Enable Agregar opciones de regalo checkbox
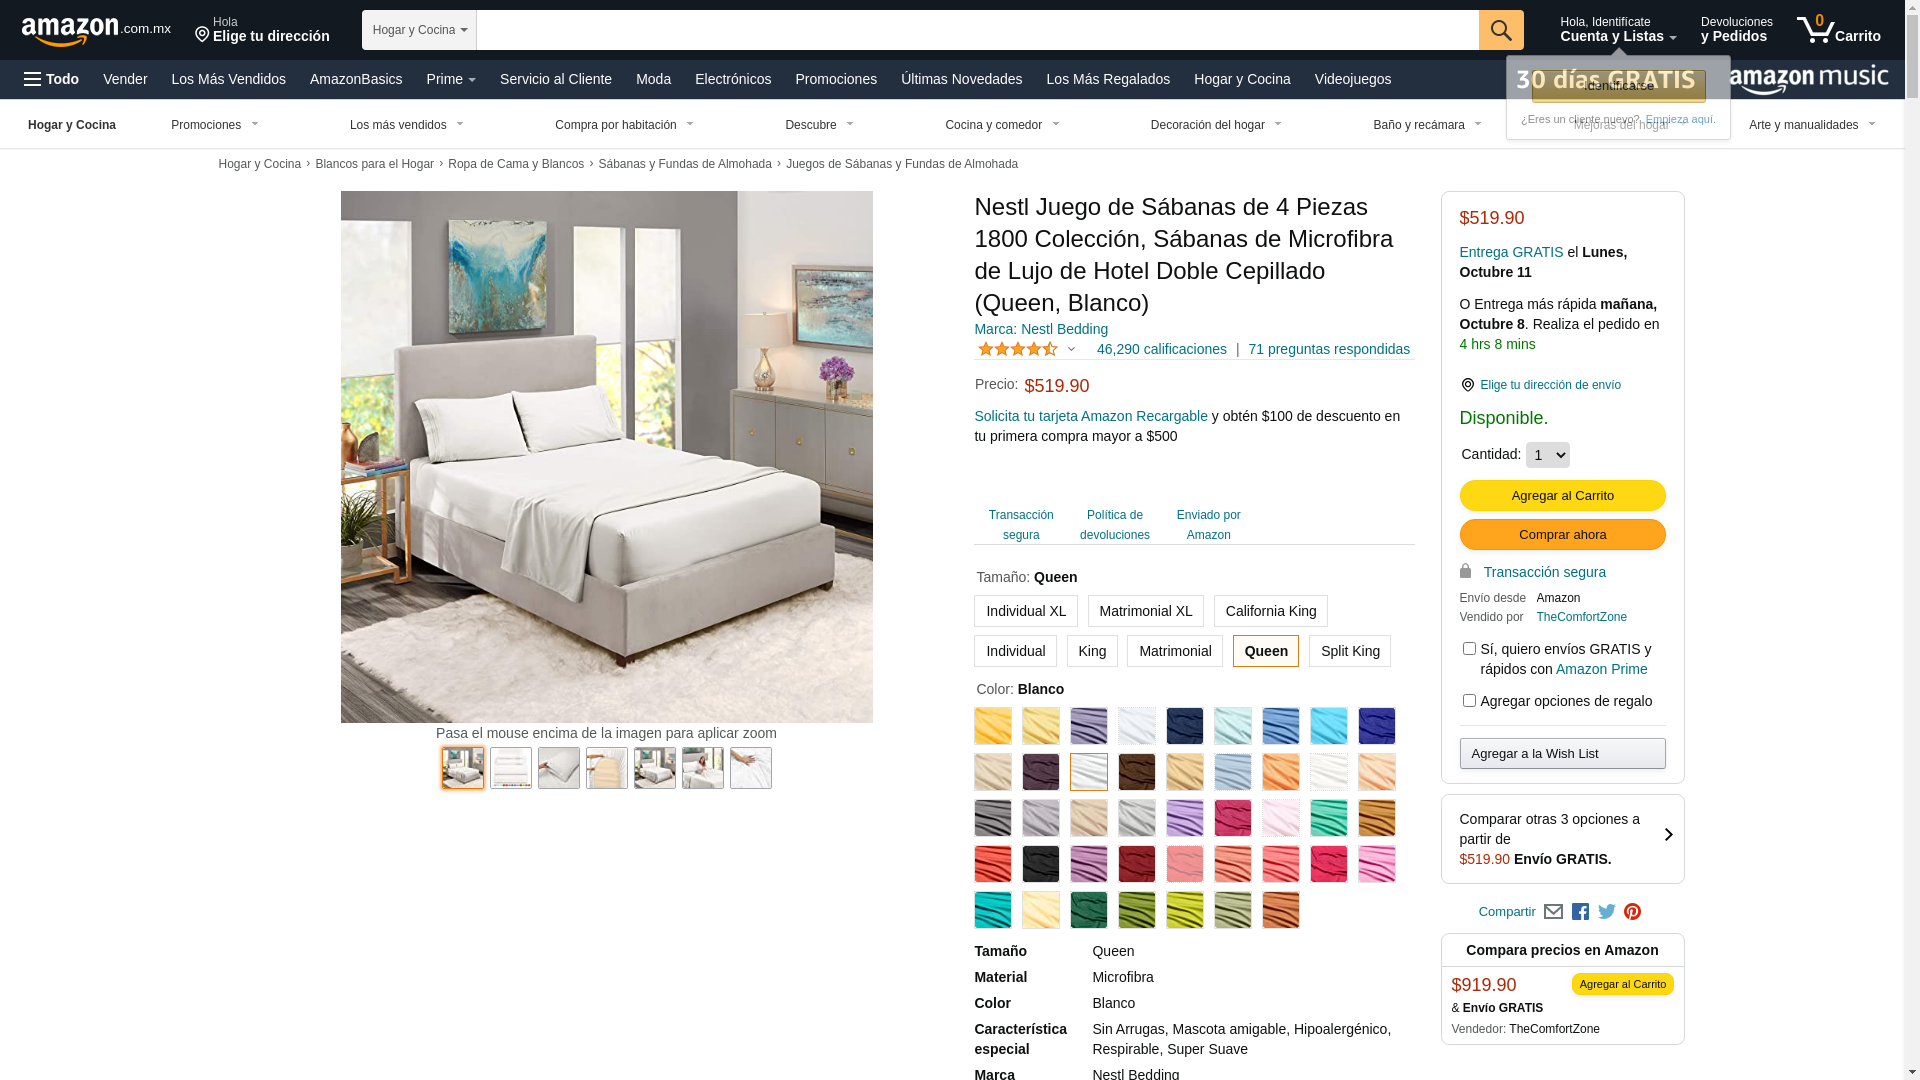 coord(1469,701)
